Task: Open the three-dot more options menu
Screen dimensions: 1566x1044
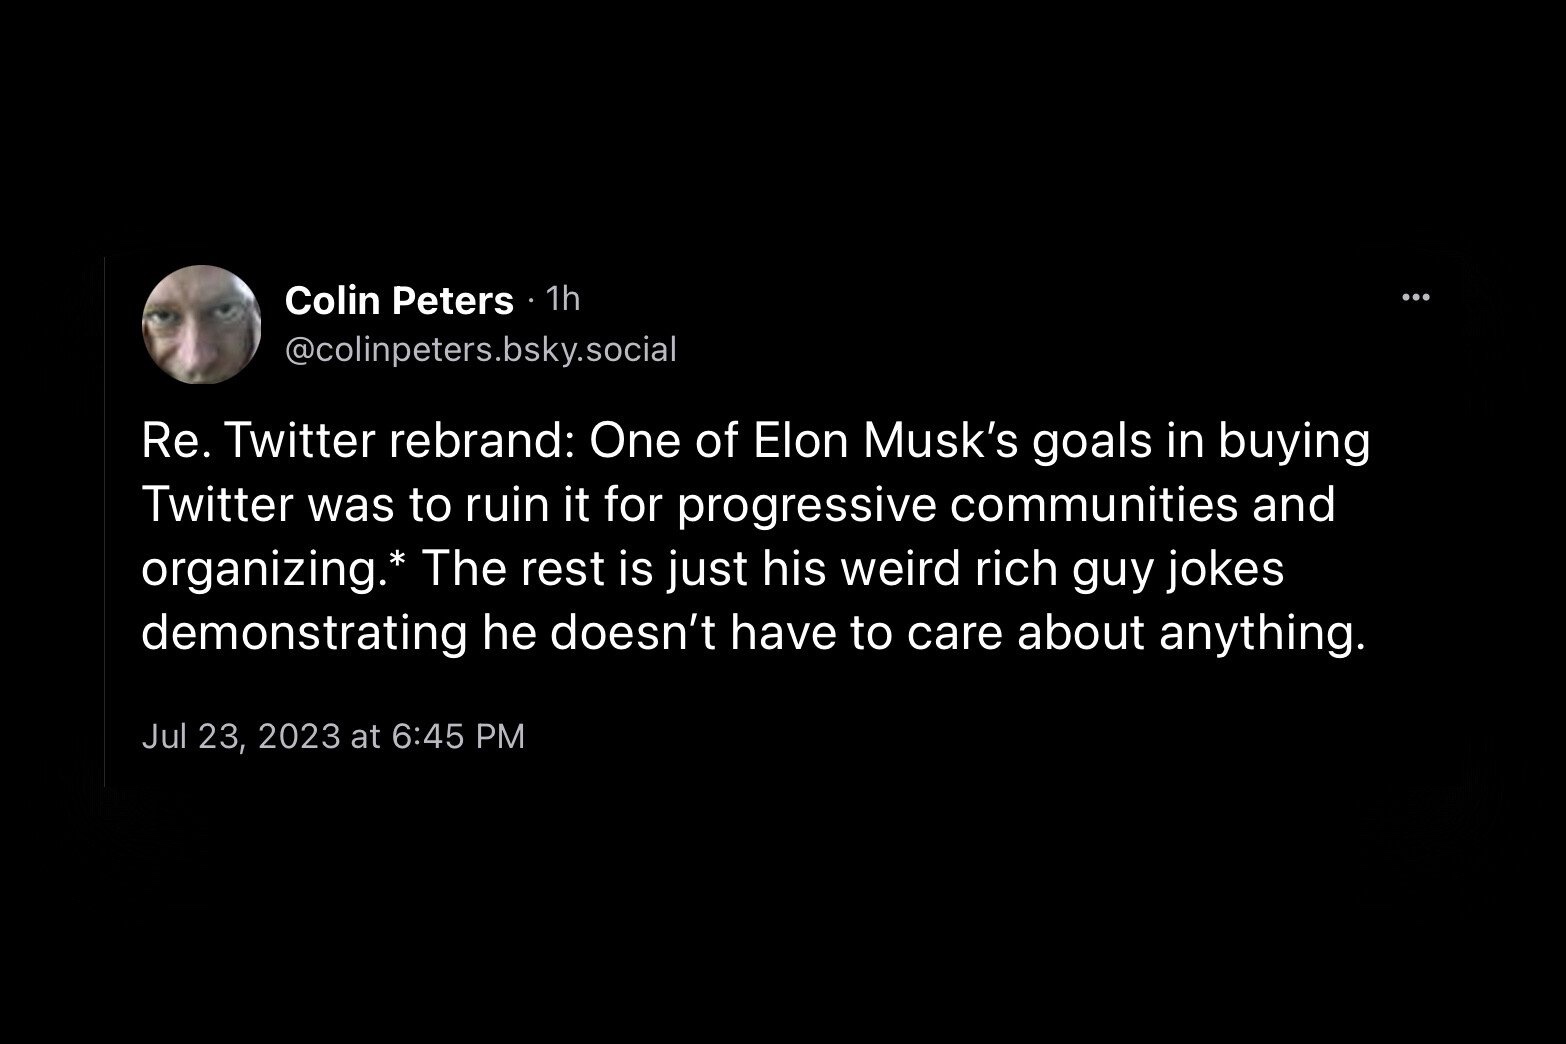Action: pyautogui.click(x=1416, y=297)
